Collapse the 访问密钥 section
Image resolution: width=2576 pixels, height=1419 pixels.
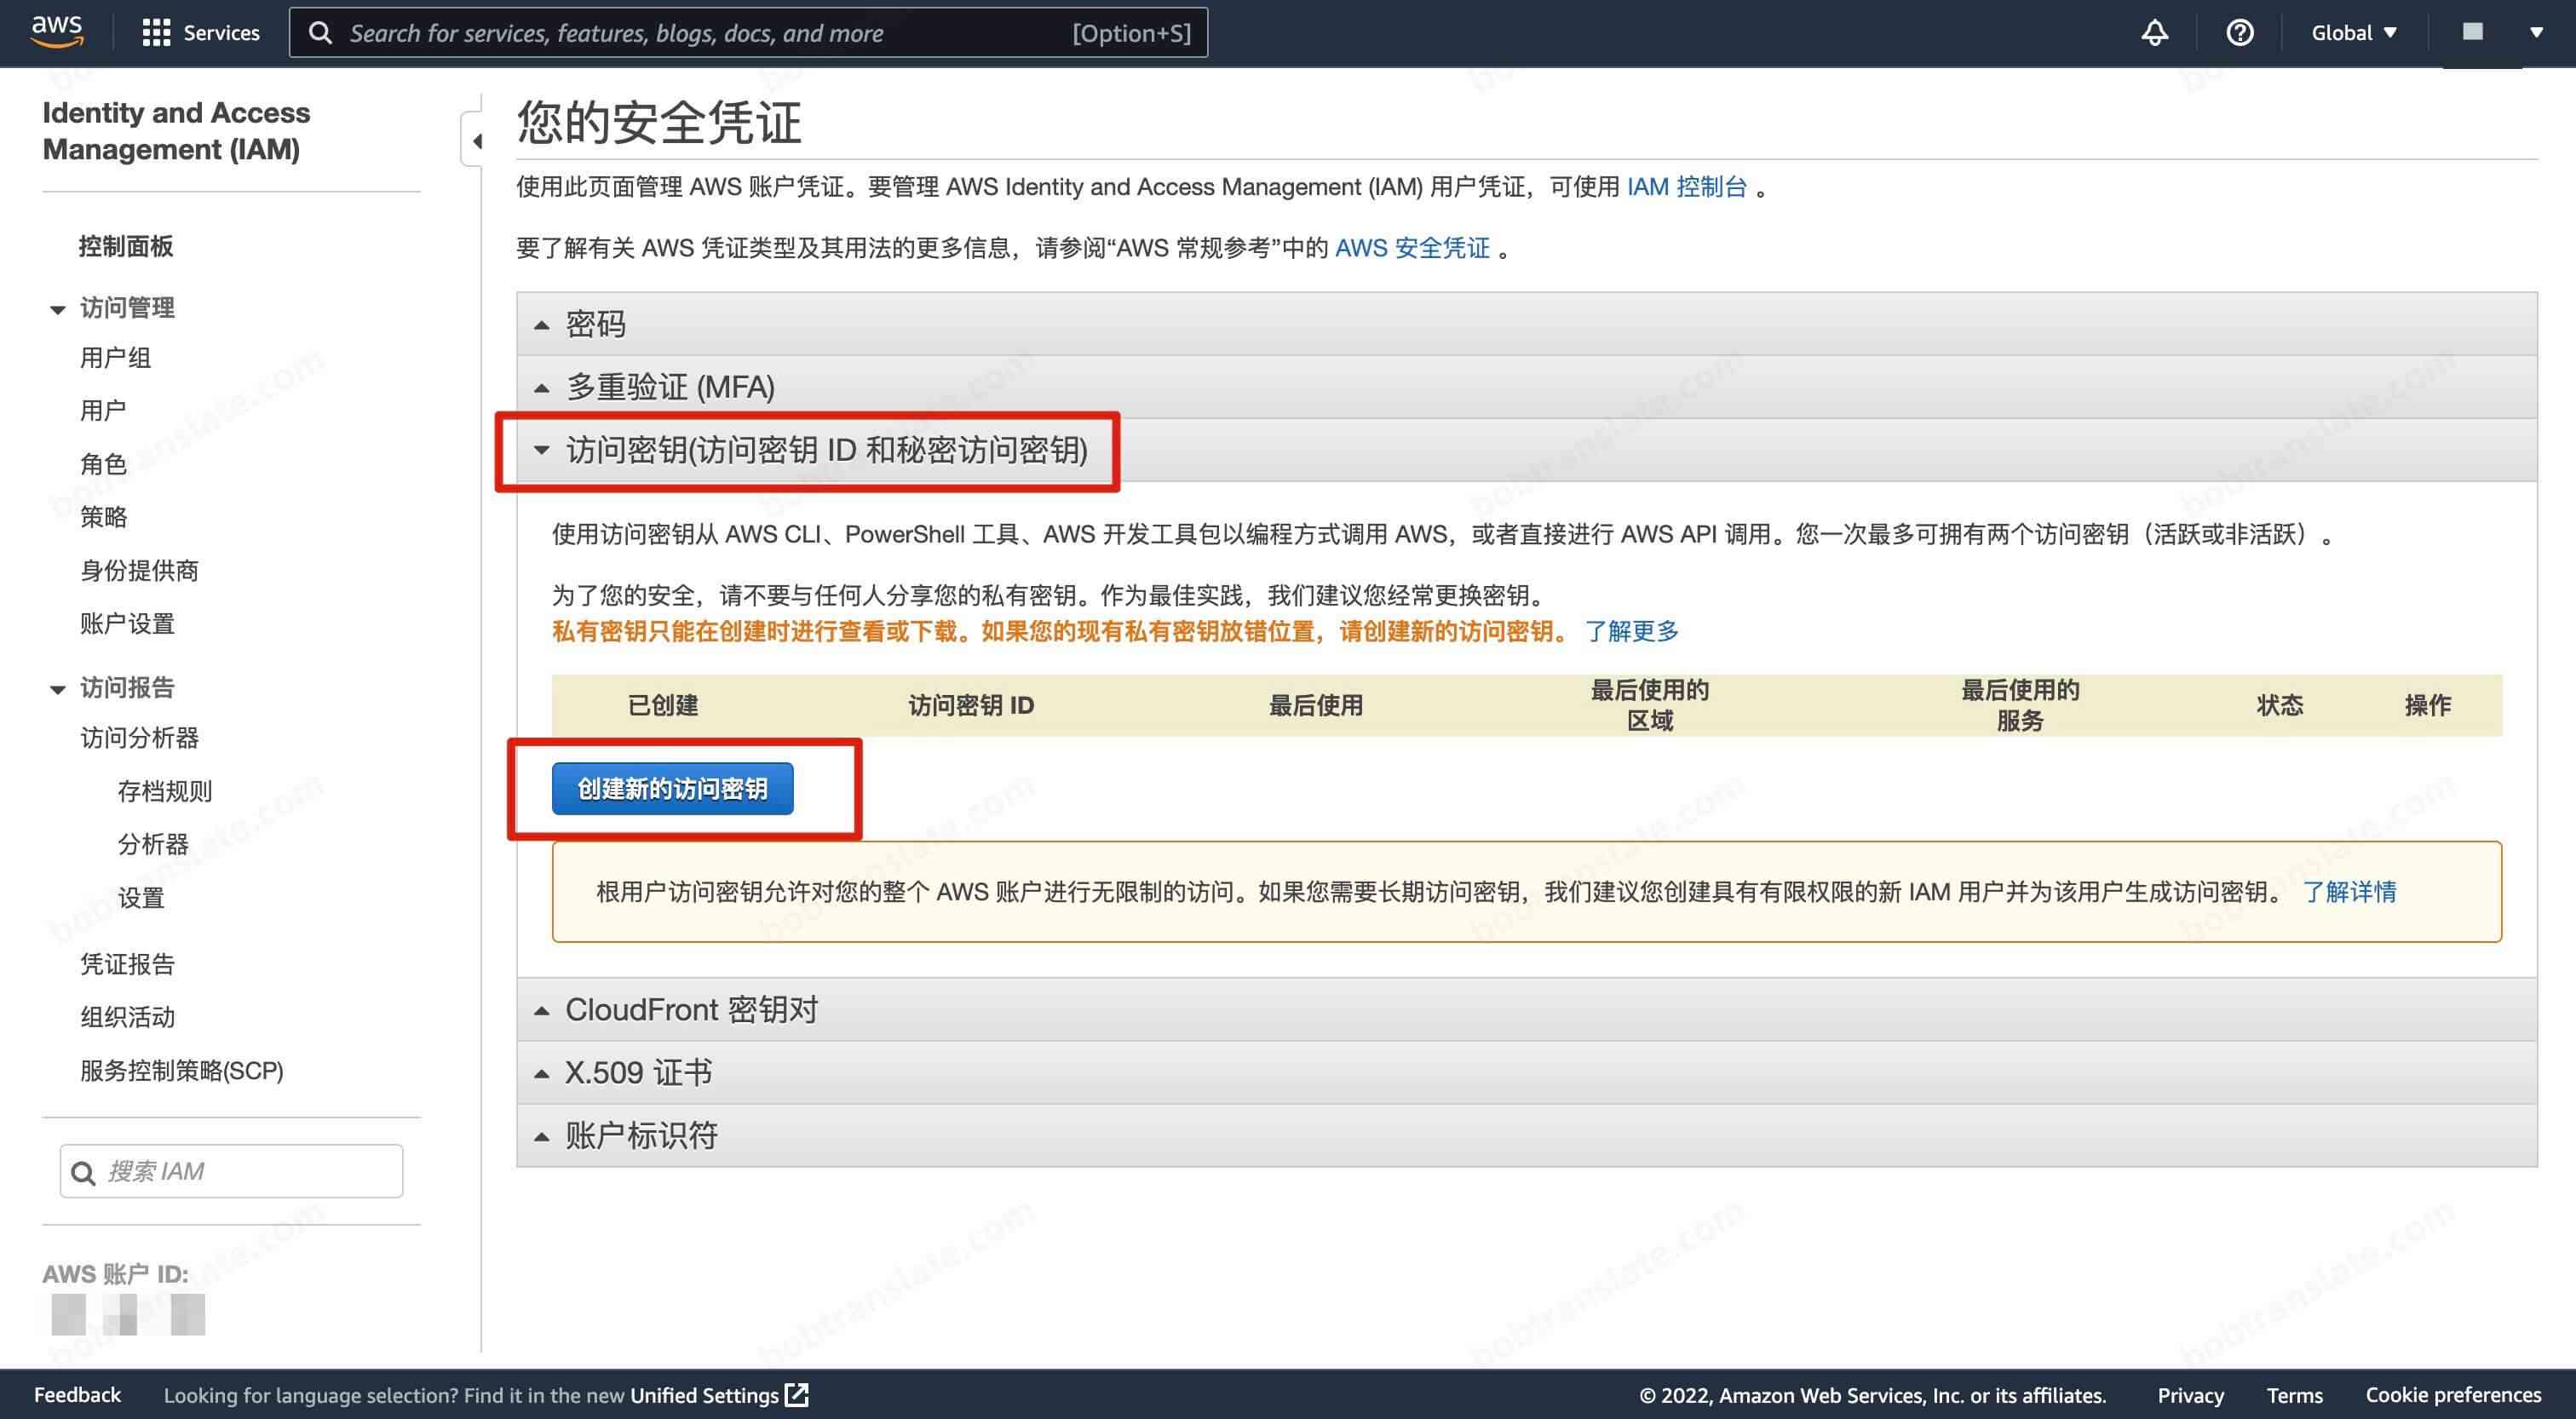tap(1527, 450)
